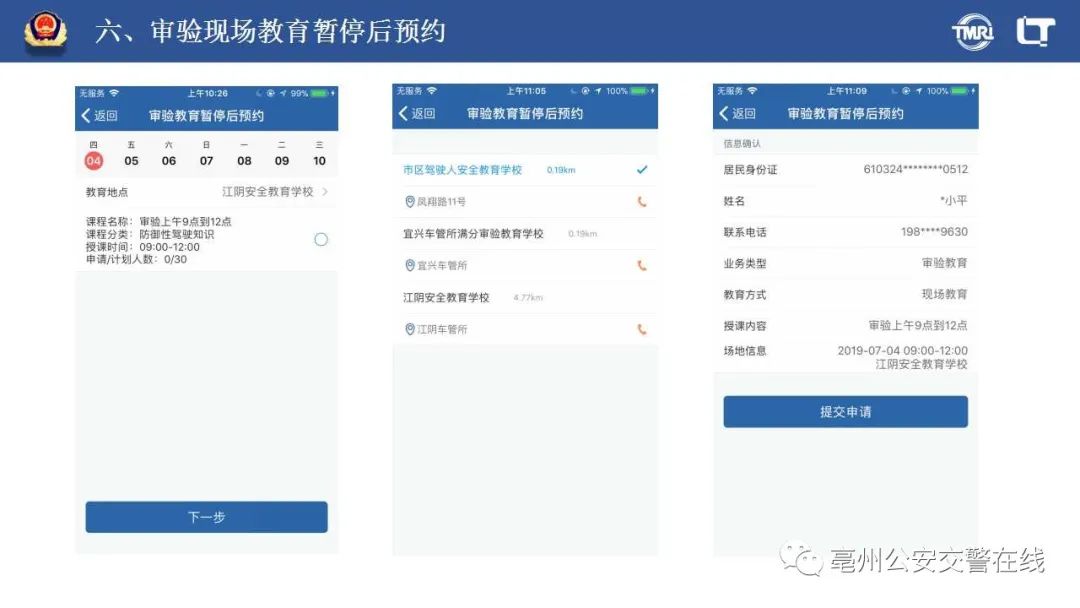1080x608 pixels.
Task: Go back from the date selection screen
Action: pyautogui.click(x=99, y=116)
